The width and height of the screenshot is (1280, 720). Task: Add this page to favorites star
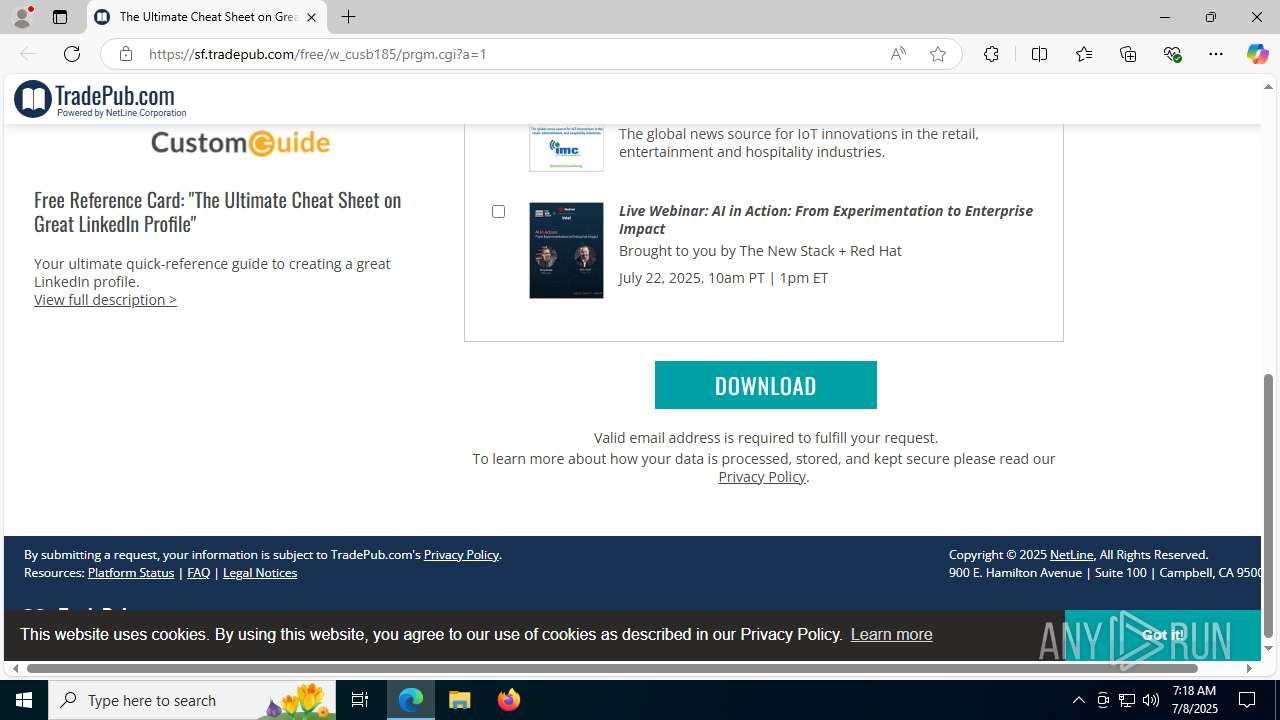[x=938, y=54]
